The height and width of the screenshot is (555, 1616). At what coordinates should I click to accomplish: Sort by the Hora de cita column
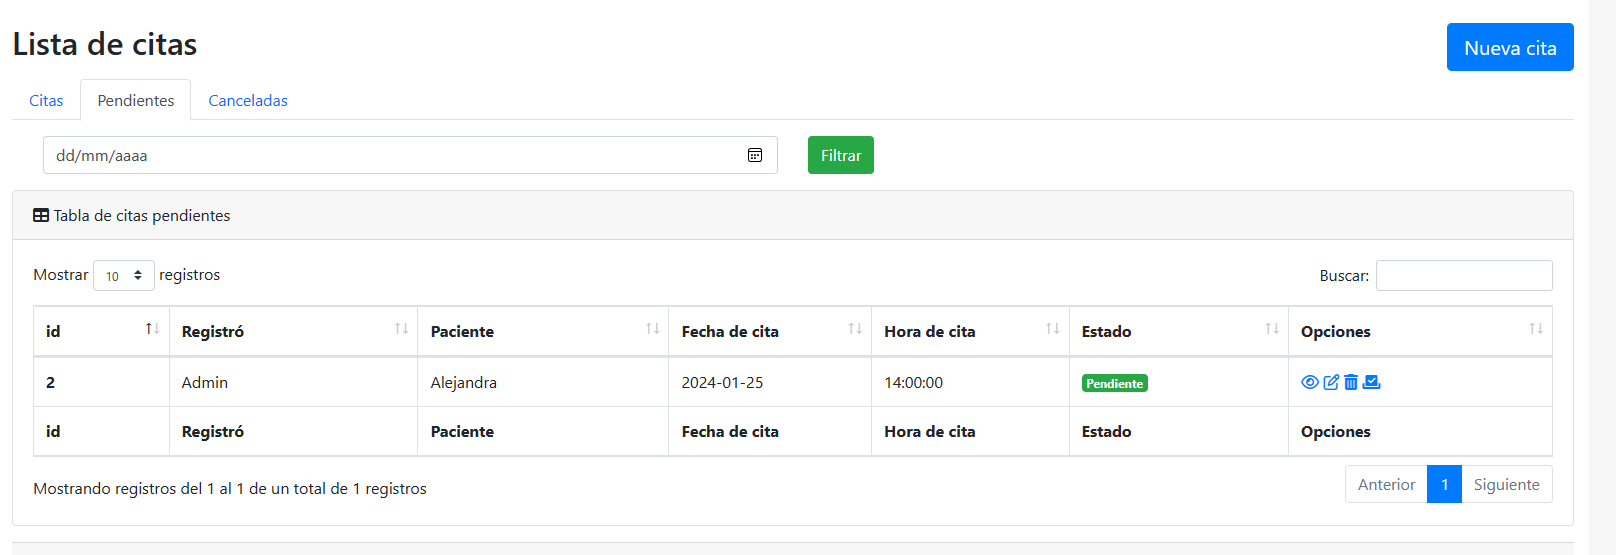pyautogui.click(x=968, y=331)
